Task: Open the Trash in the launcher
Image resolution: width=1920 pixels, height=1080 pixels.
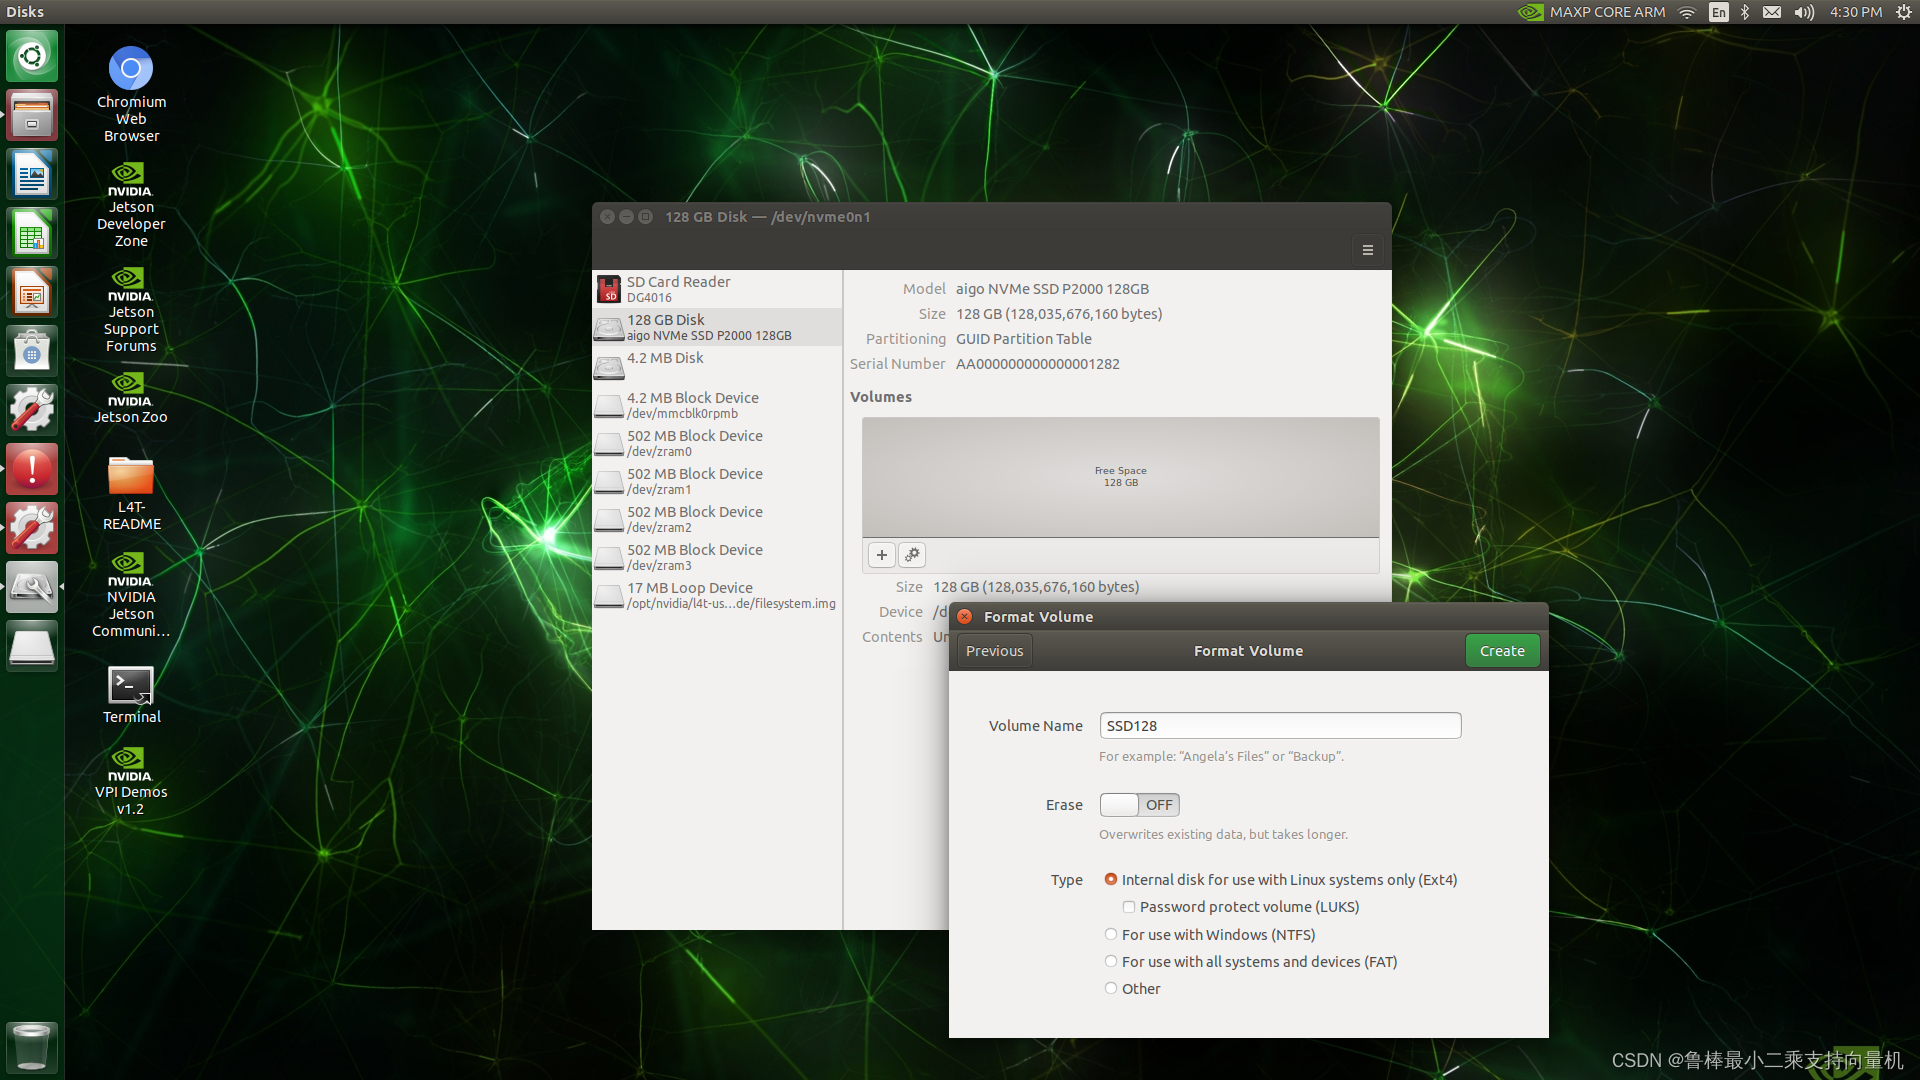Action: point(32,1047)
